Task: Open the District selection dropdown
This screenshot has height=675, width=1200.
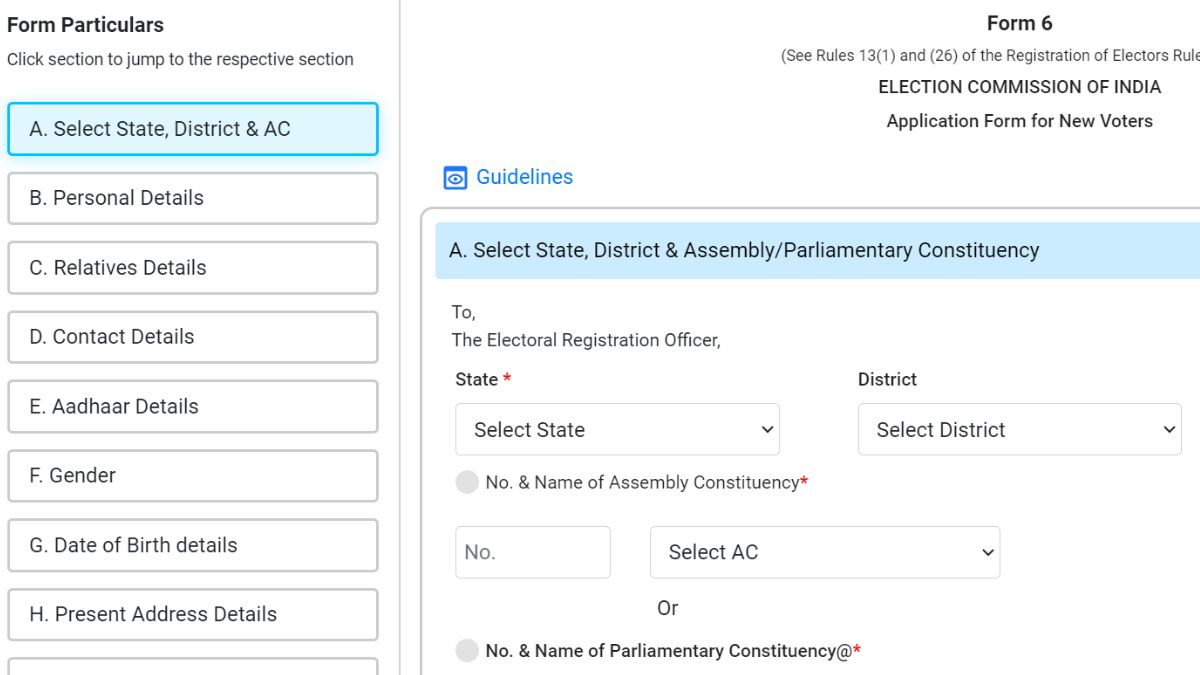Action: pos(1019,429)
